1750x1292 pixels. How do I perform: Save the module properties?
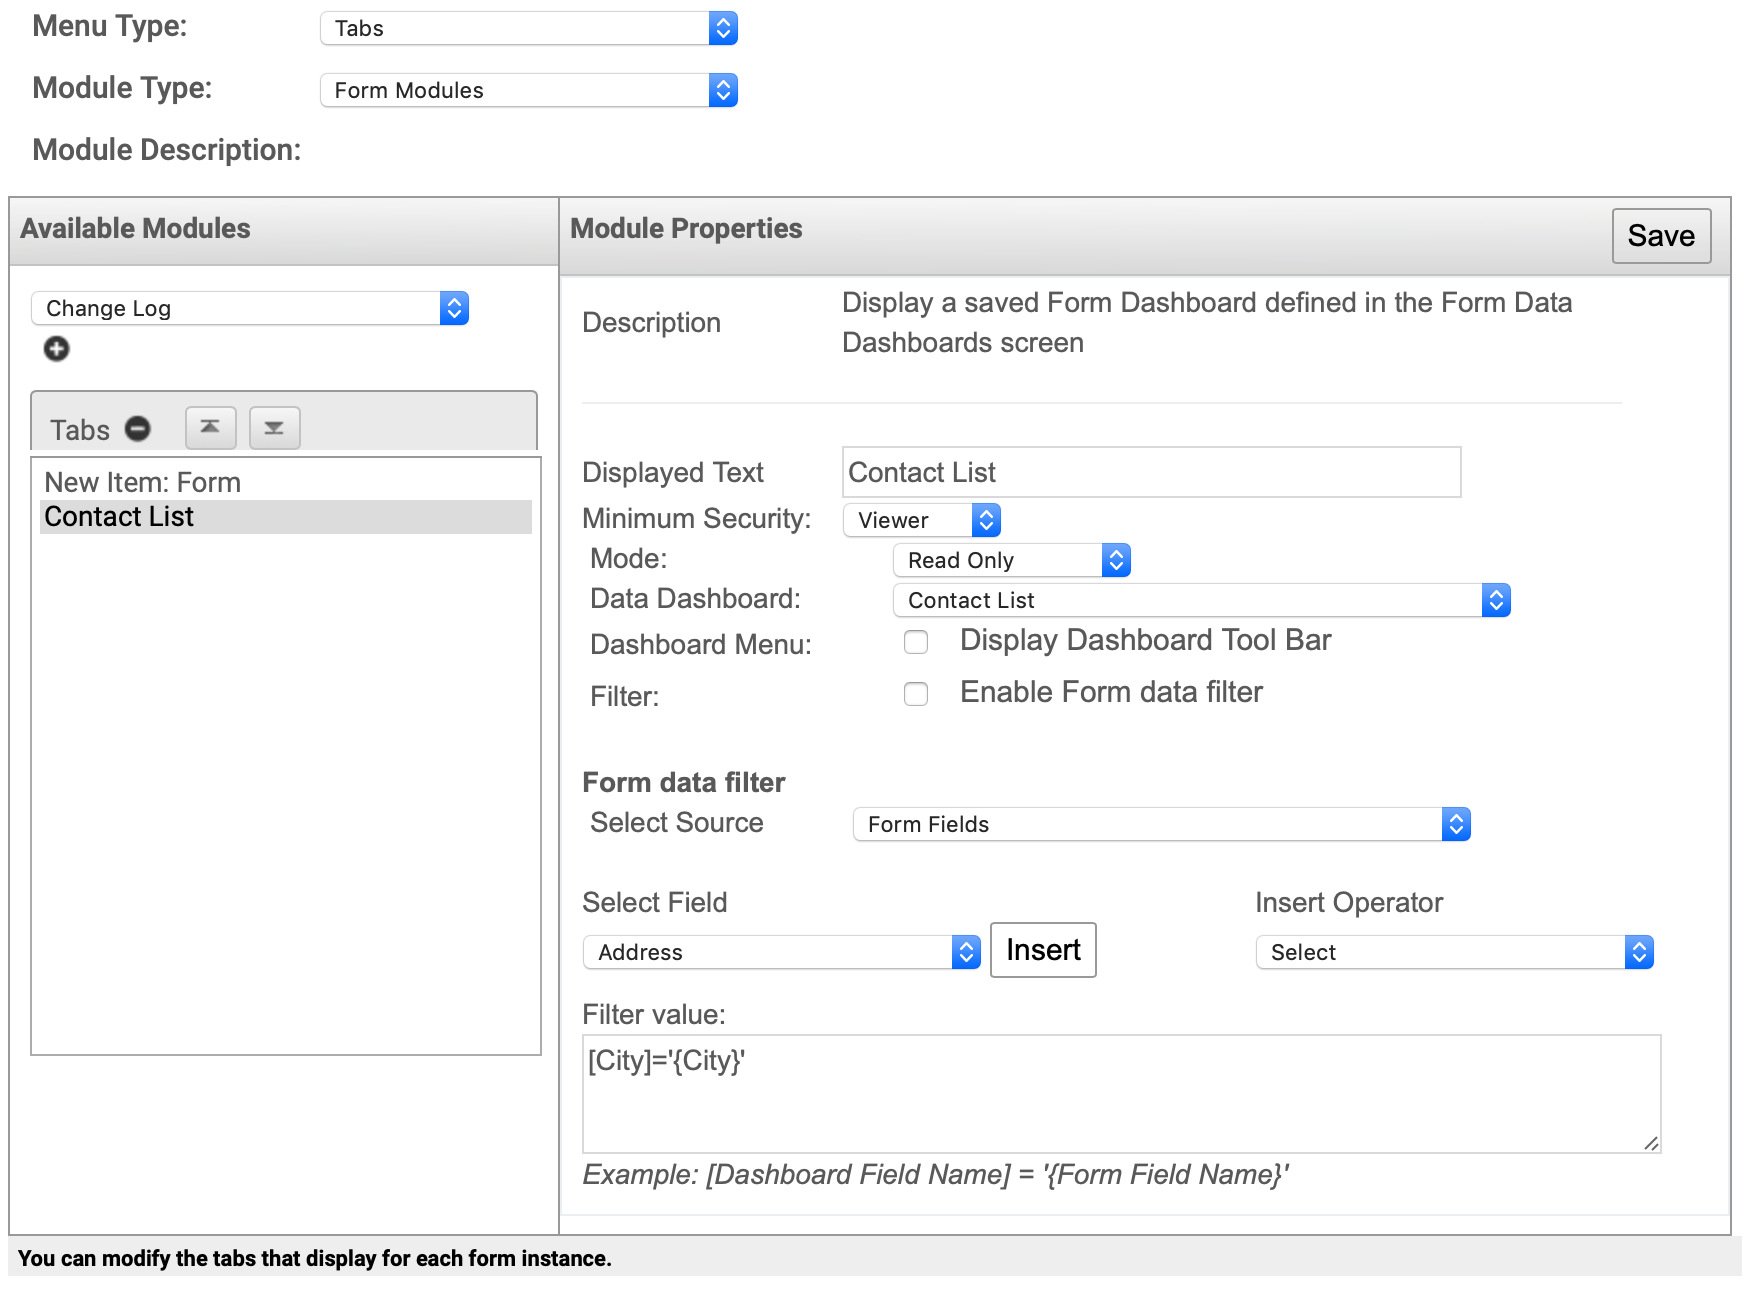coord(1662,236)
